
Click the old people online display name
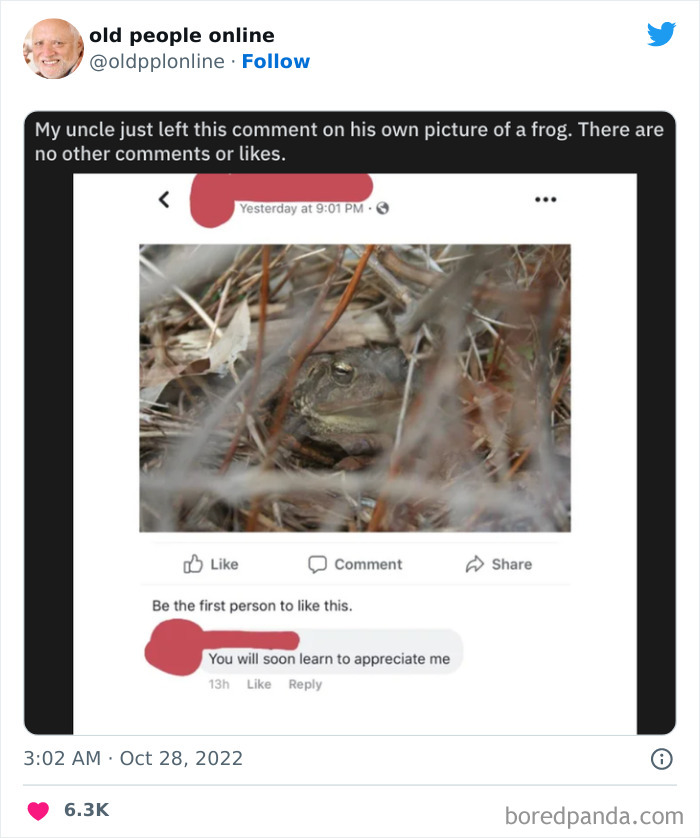[181, 36]
